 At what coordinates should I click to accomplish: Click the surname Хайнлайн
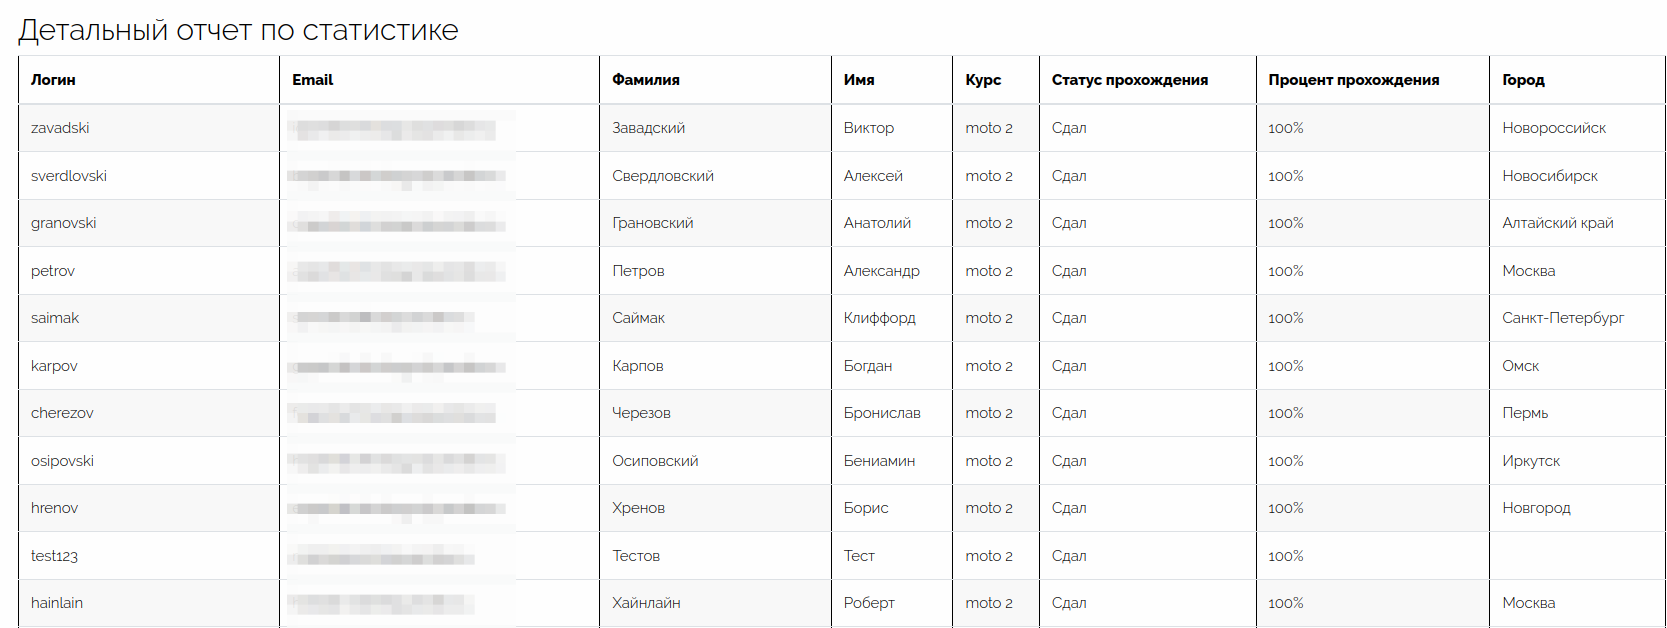[x=646, y=603]
